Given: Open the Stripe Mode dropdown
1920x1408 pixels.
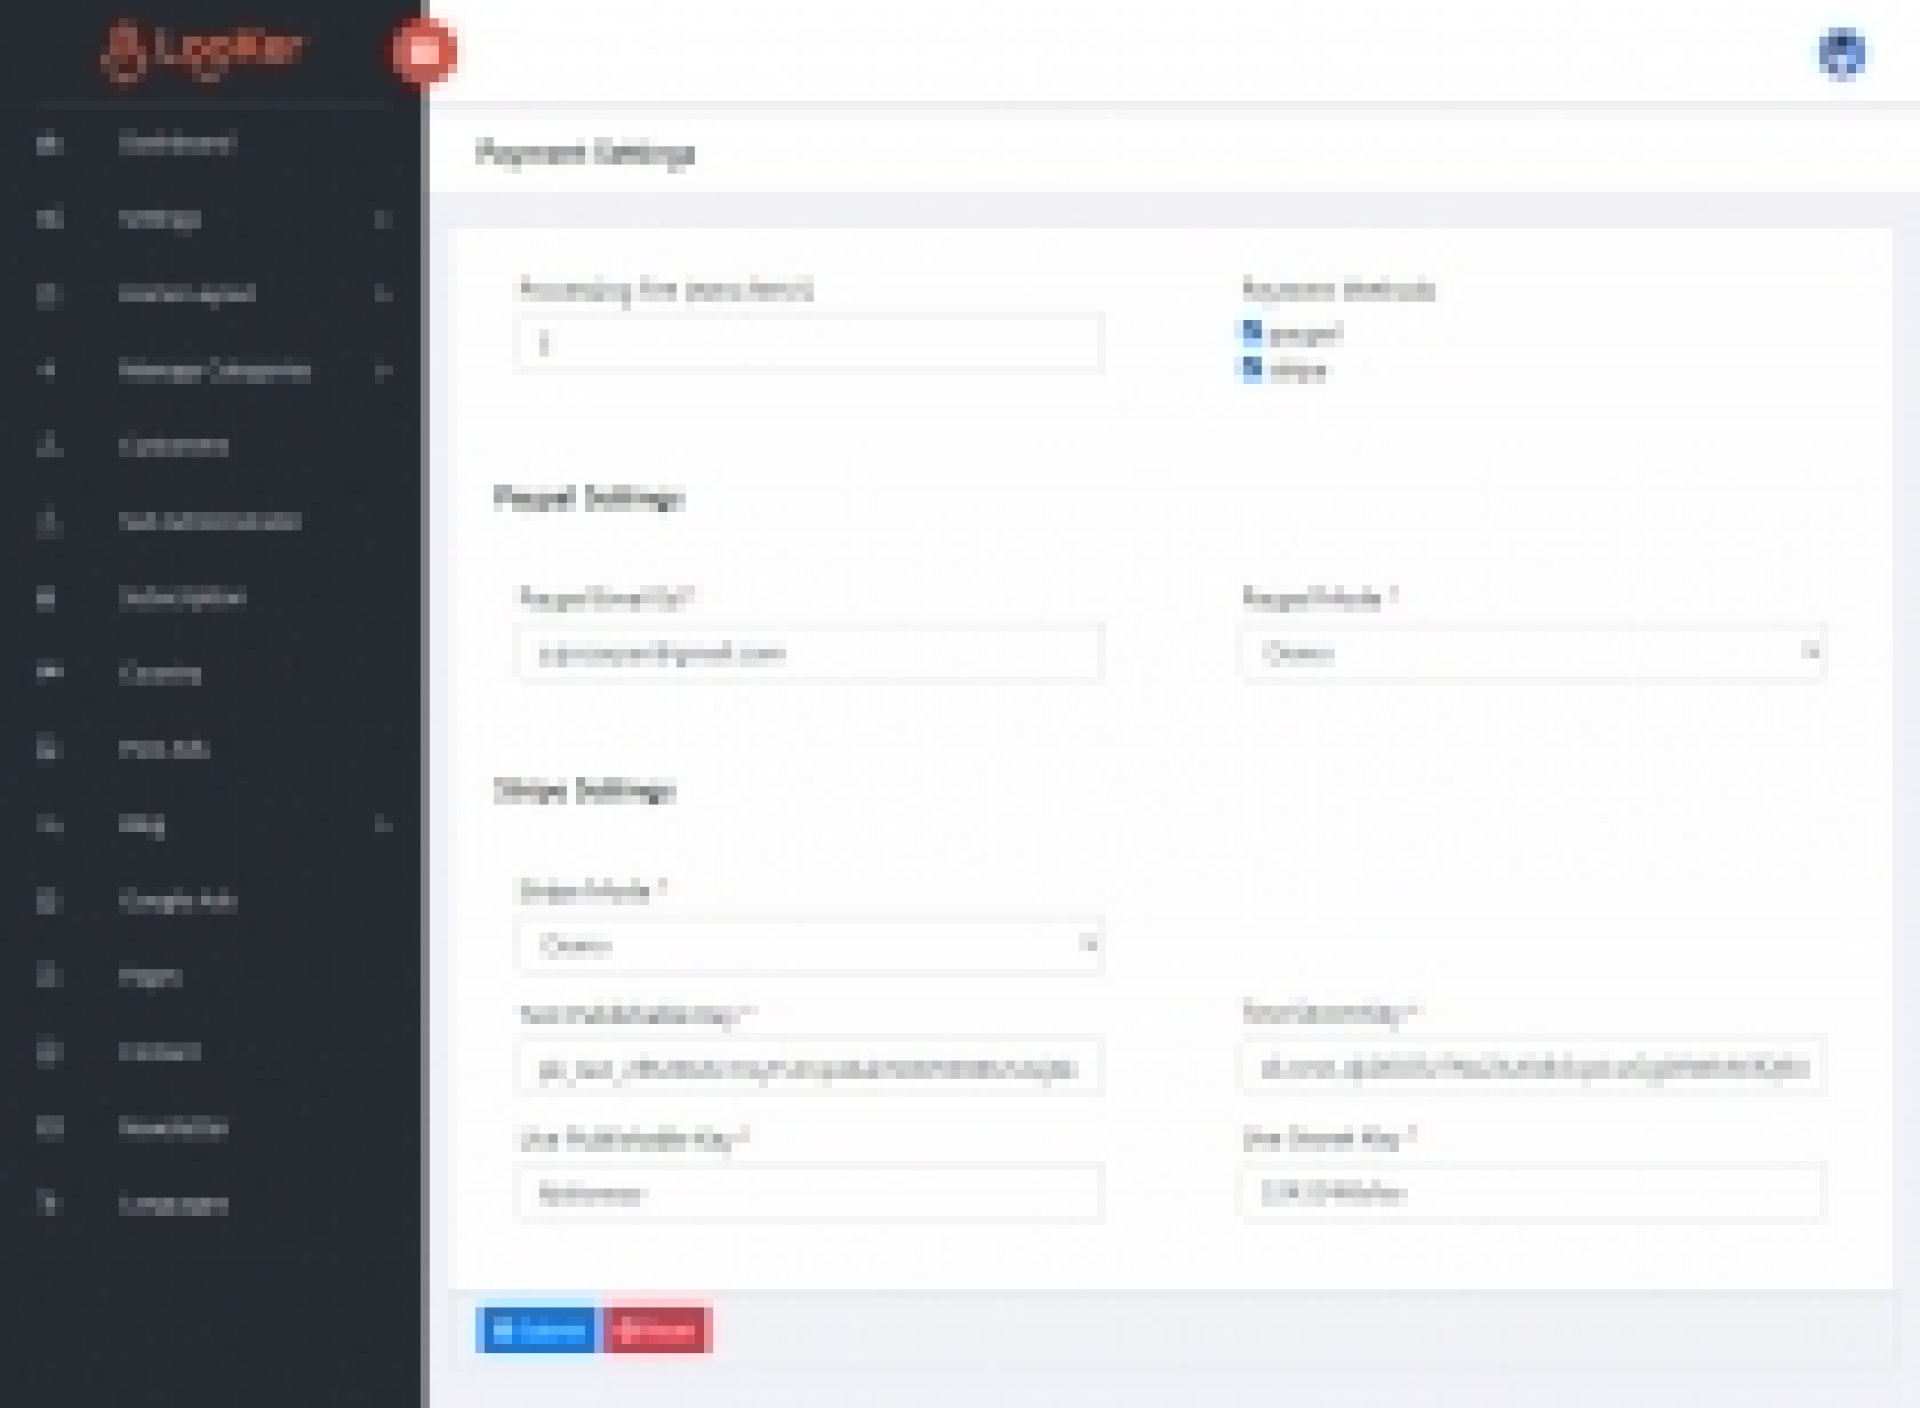Looking at the screenshot, I should tap(810, 945).
